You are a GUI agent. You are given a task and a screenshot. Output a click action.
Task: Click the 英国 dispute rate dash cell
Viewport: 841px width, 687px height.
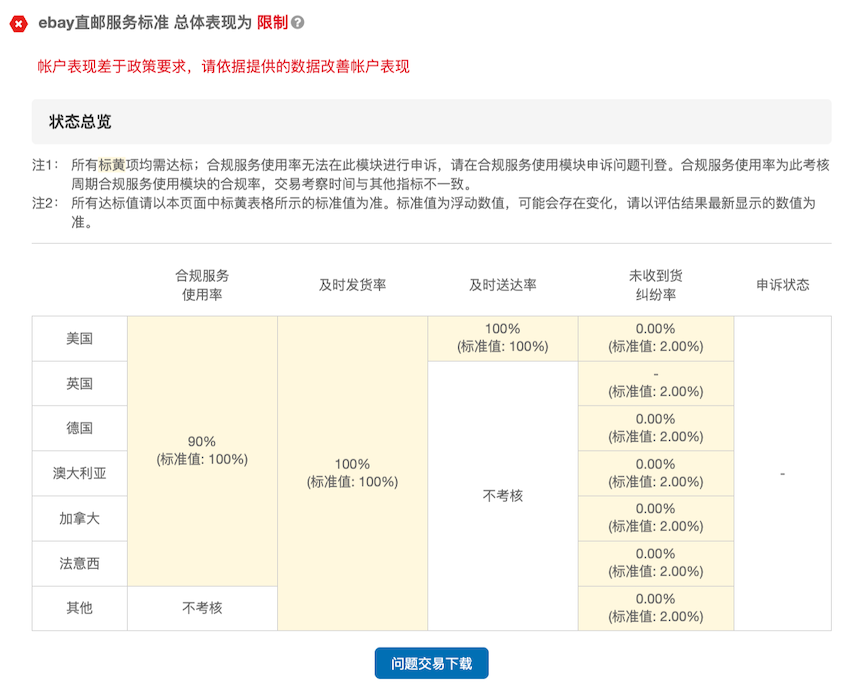[x=655, y=382]
